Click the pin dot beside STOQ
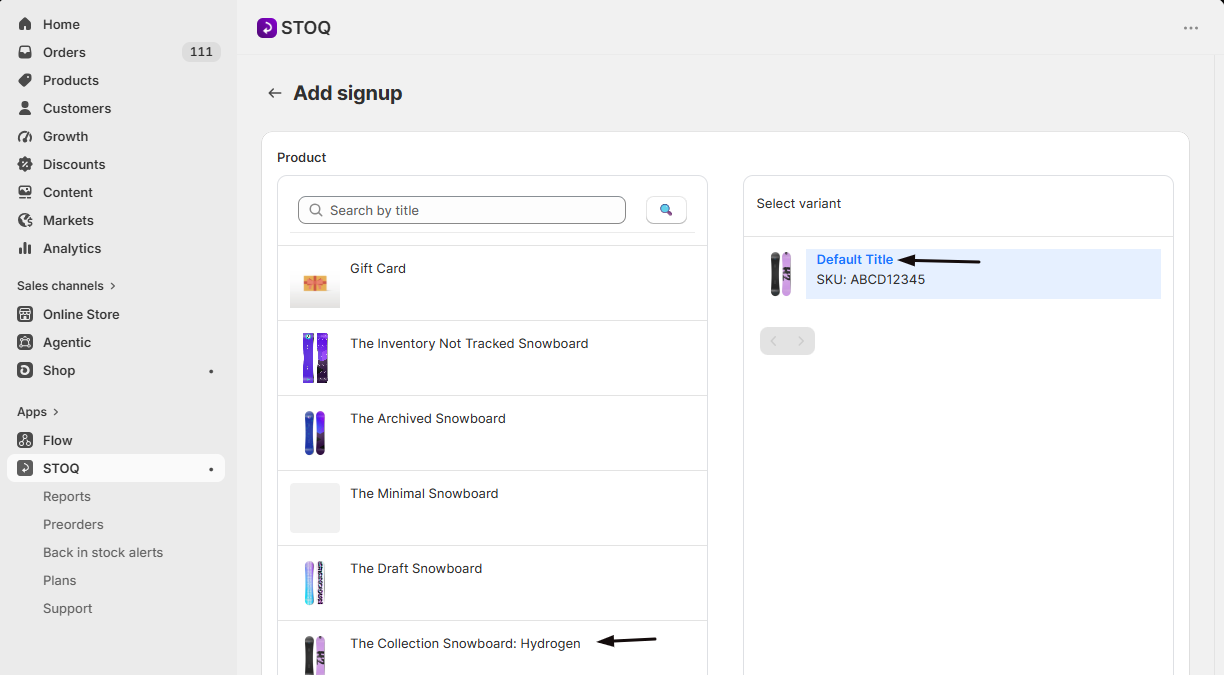The height and width of the screenshot is (675, 1224). pos(211,469)
